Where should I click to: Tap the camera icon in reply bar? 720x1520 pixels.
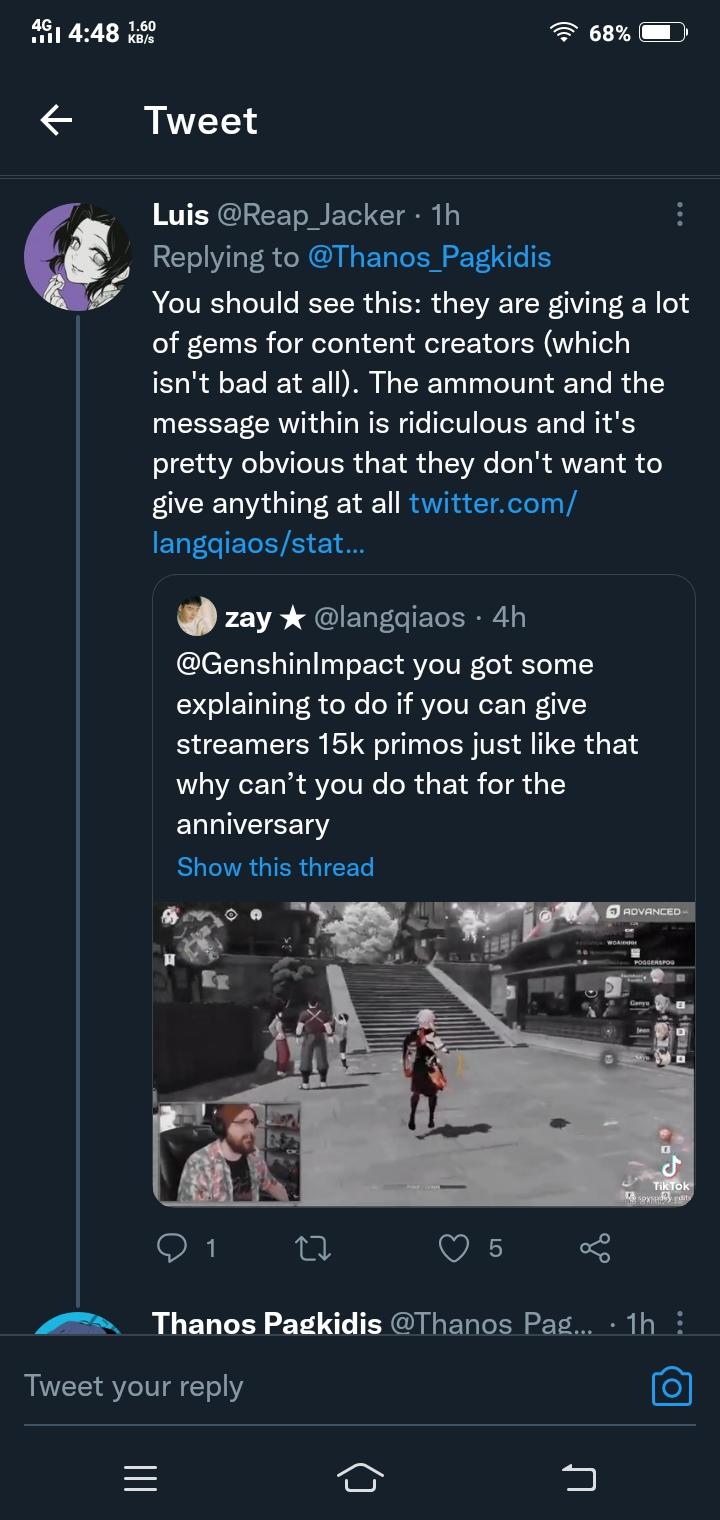tap(671, 1386)
